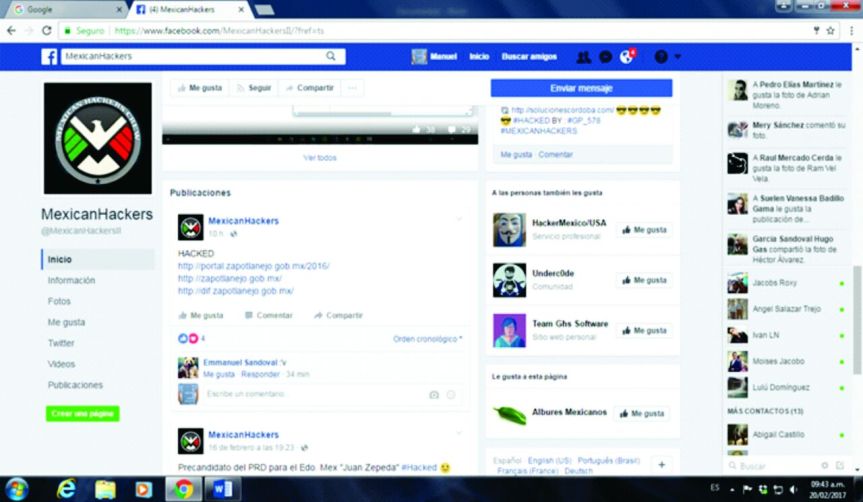This screenshot has height=502, width=863.
Task: Click the Enviar mensaje button
Action: click(581, 88)
